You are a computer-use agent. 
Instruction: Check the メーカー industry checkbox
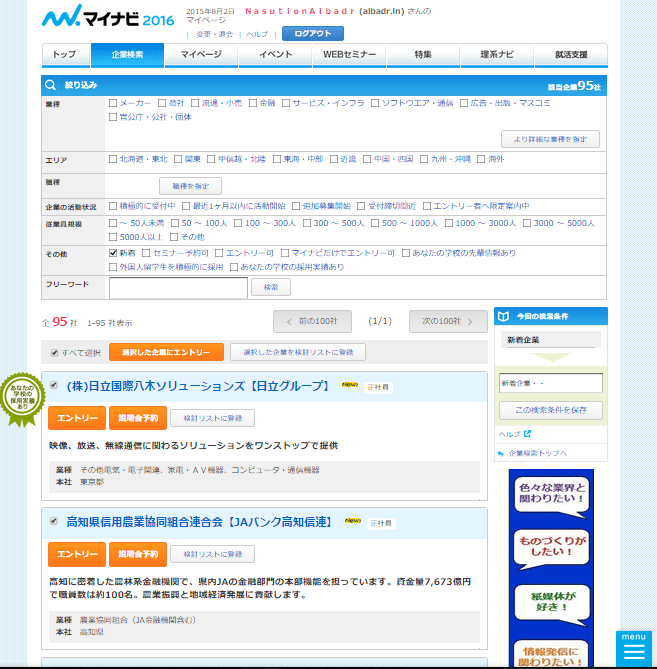(113, 103)
